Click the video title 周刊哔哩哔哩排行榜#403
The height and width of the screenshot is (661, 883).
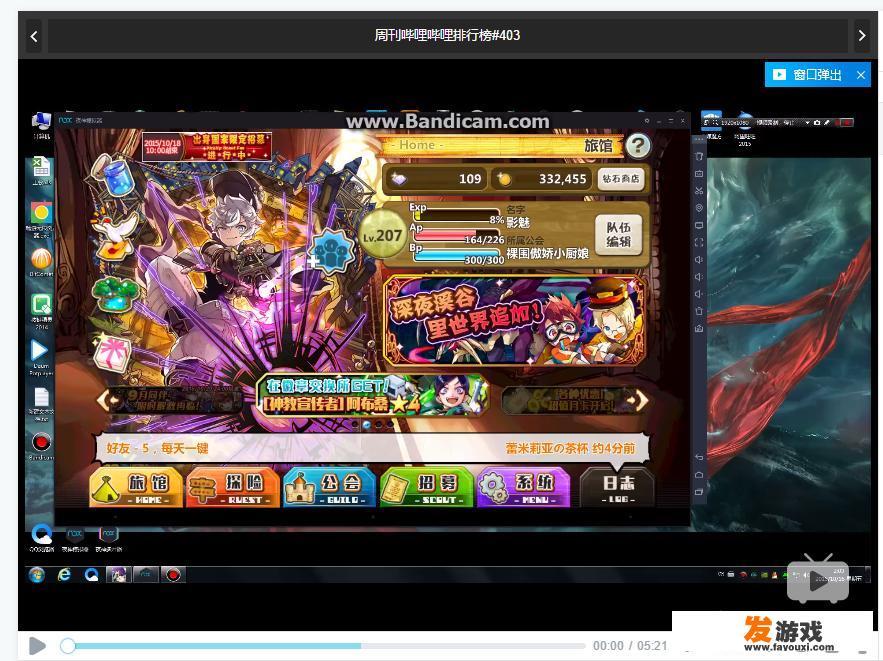pyautogui.click(x=447, y=35)
